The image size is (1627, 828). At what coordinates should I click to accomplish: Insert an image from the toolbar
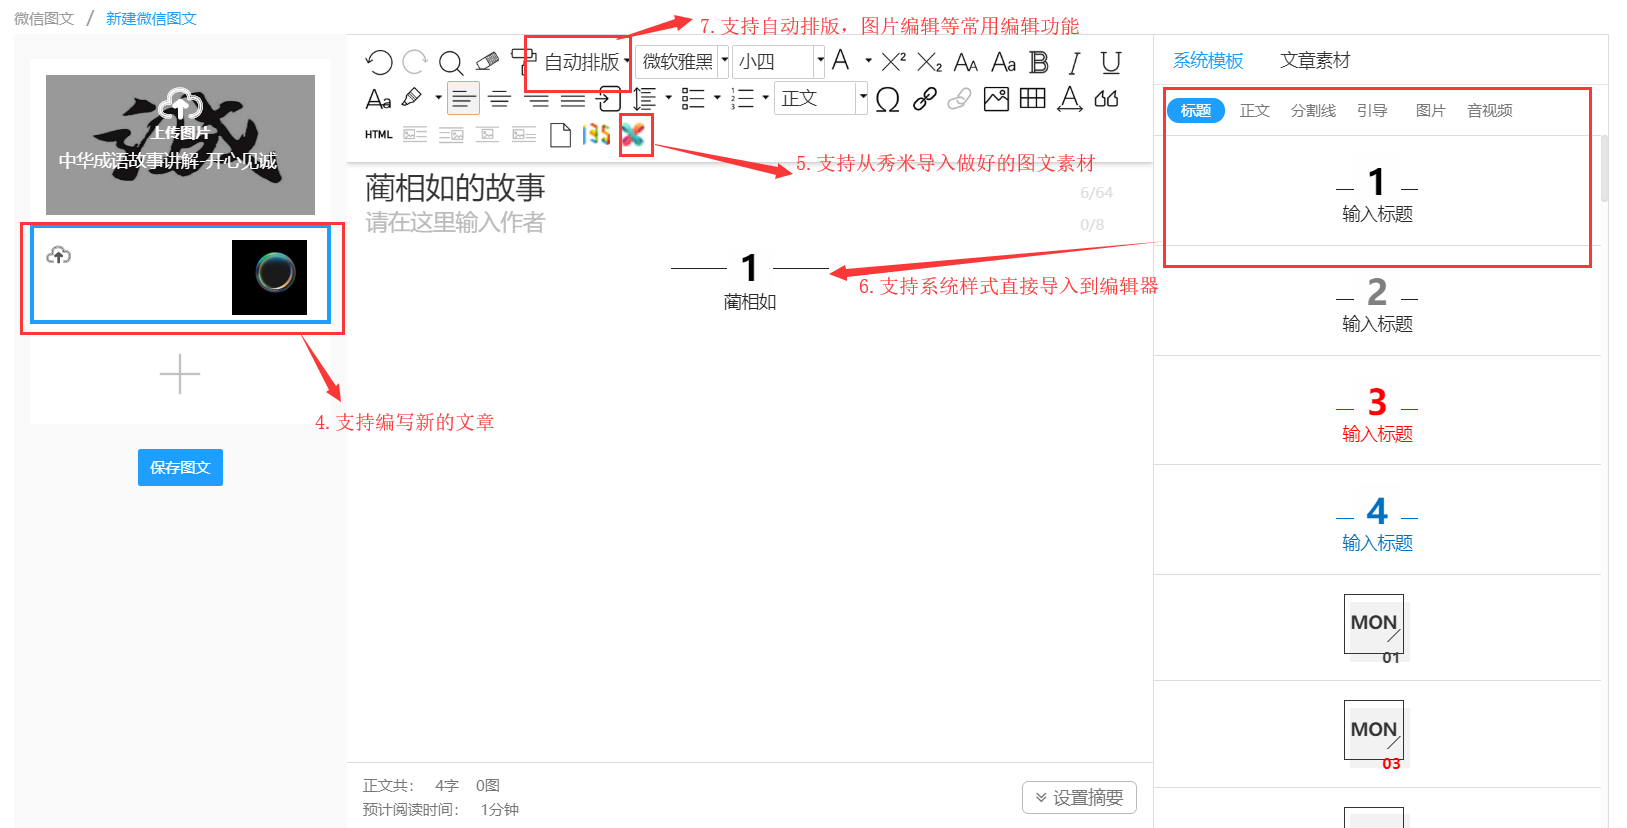[x=996, y=98]
